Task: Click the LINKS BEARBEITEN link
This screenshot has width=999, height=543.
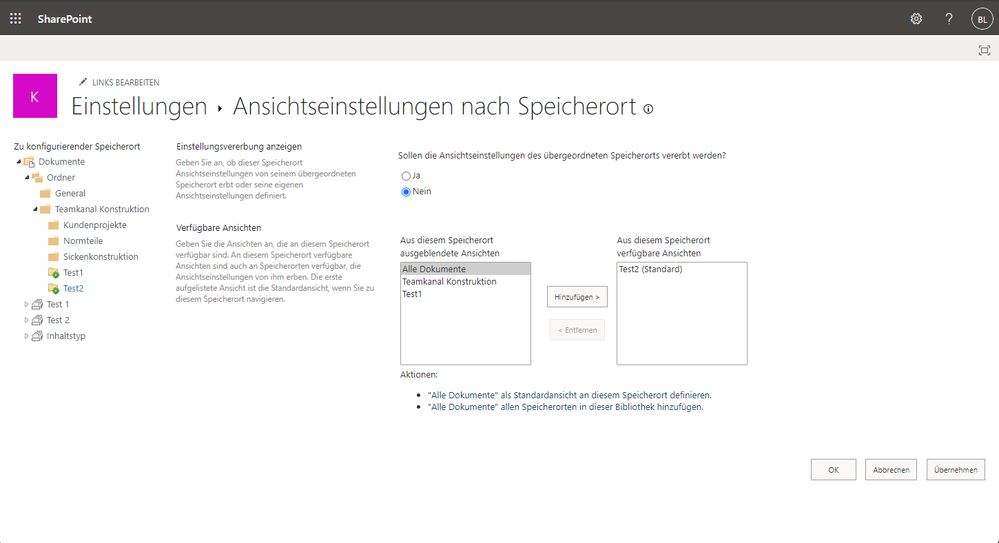Action: click(x=126, y=82)
